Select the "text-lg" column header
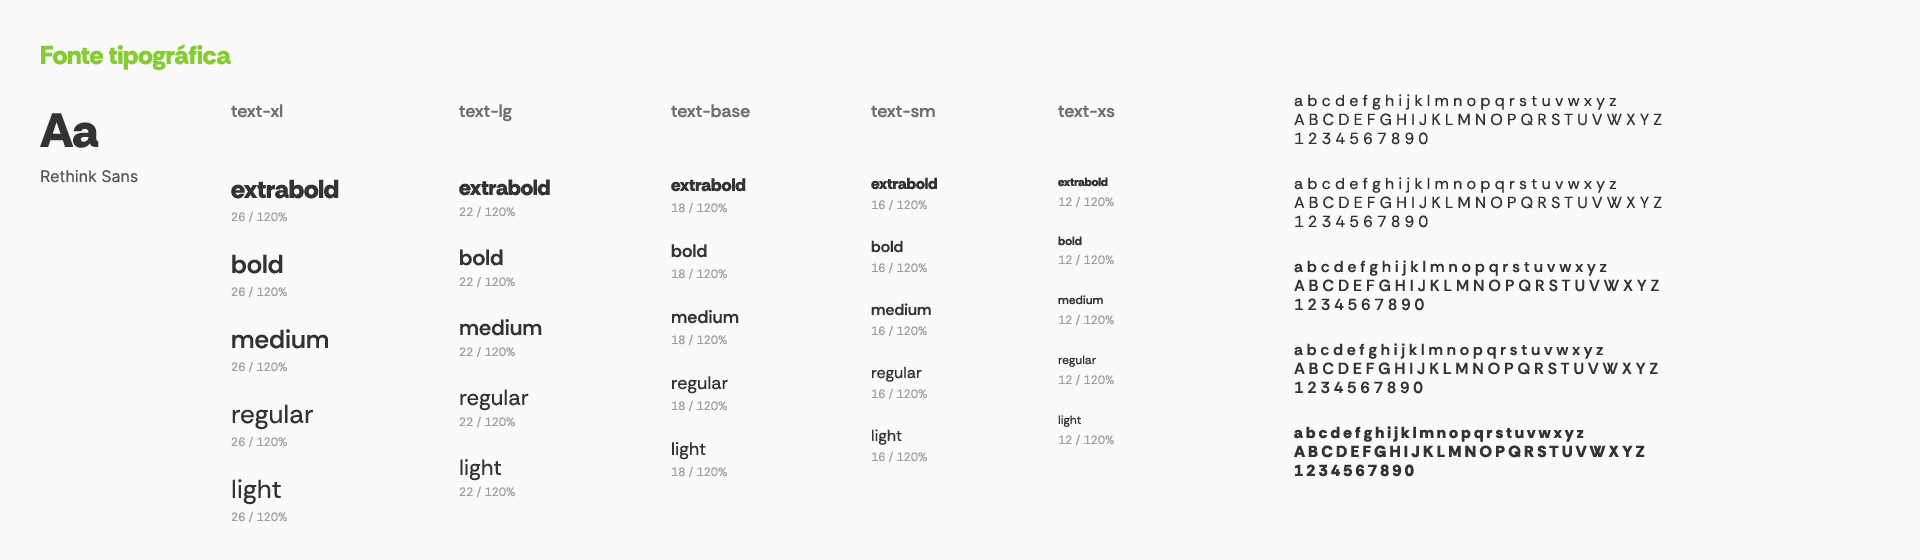 click(x=485, y=111)
